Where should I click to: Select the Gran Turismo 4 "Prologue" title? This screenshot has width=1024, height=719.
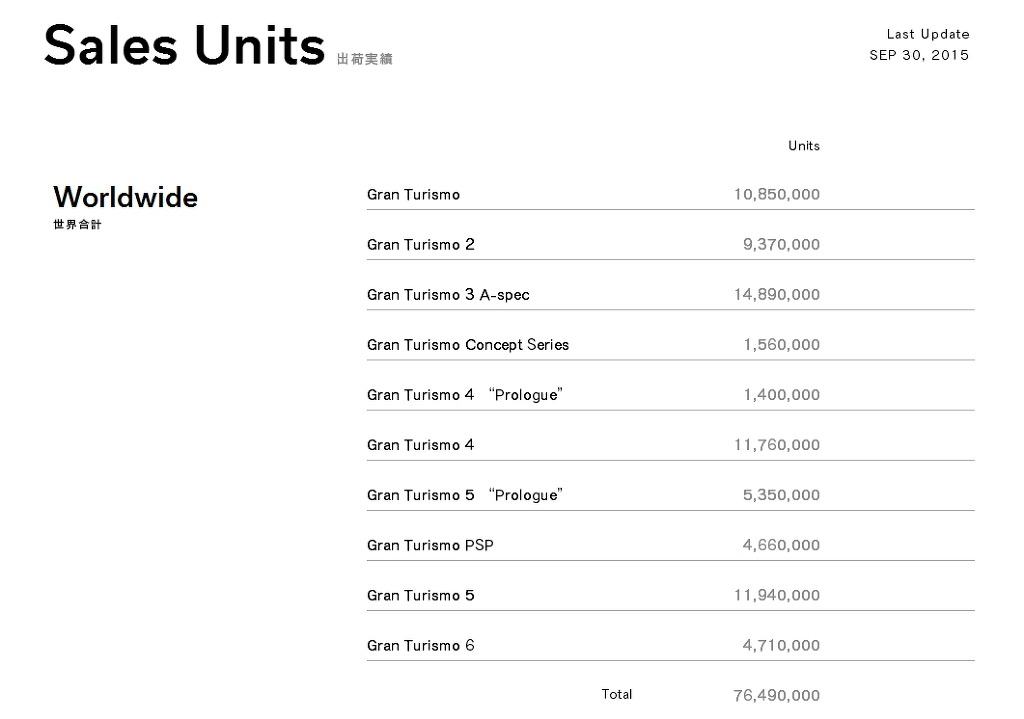pos(465,395)
